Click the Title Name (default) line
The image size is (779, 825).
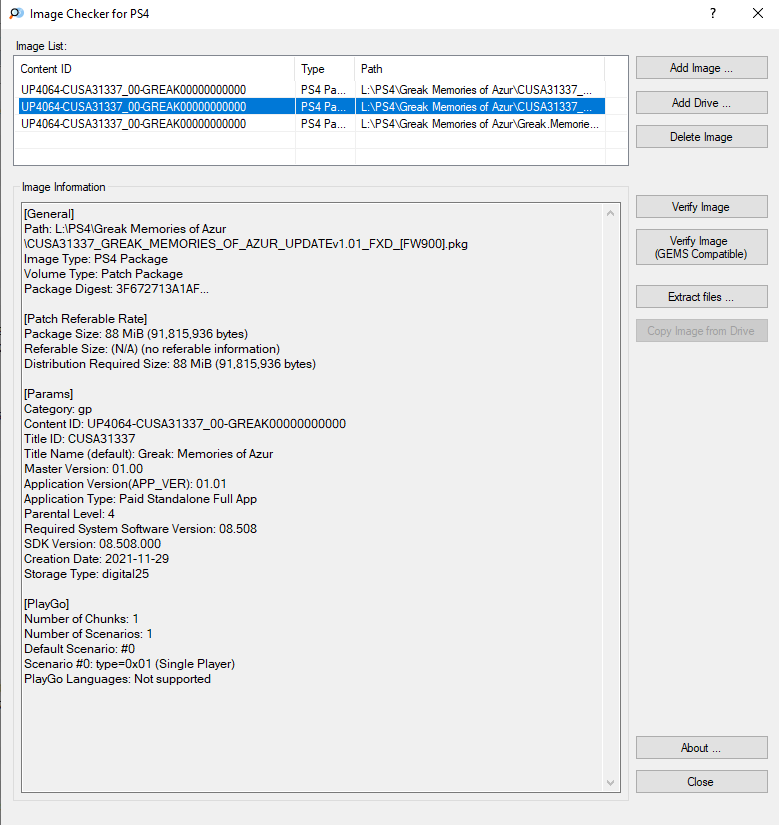click(x=149, y=454)
